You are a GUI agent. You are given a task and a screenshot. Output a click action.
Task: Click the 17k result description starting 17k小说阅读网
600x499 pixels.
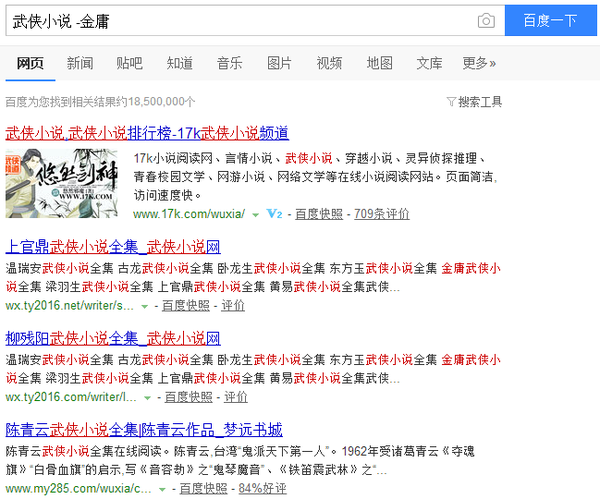click(315, 177)
